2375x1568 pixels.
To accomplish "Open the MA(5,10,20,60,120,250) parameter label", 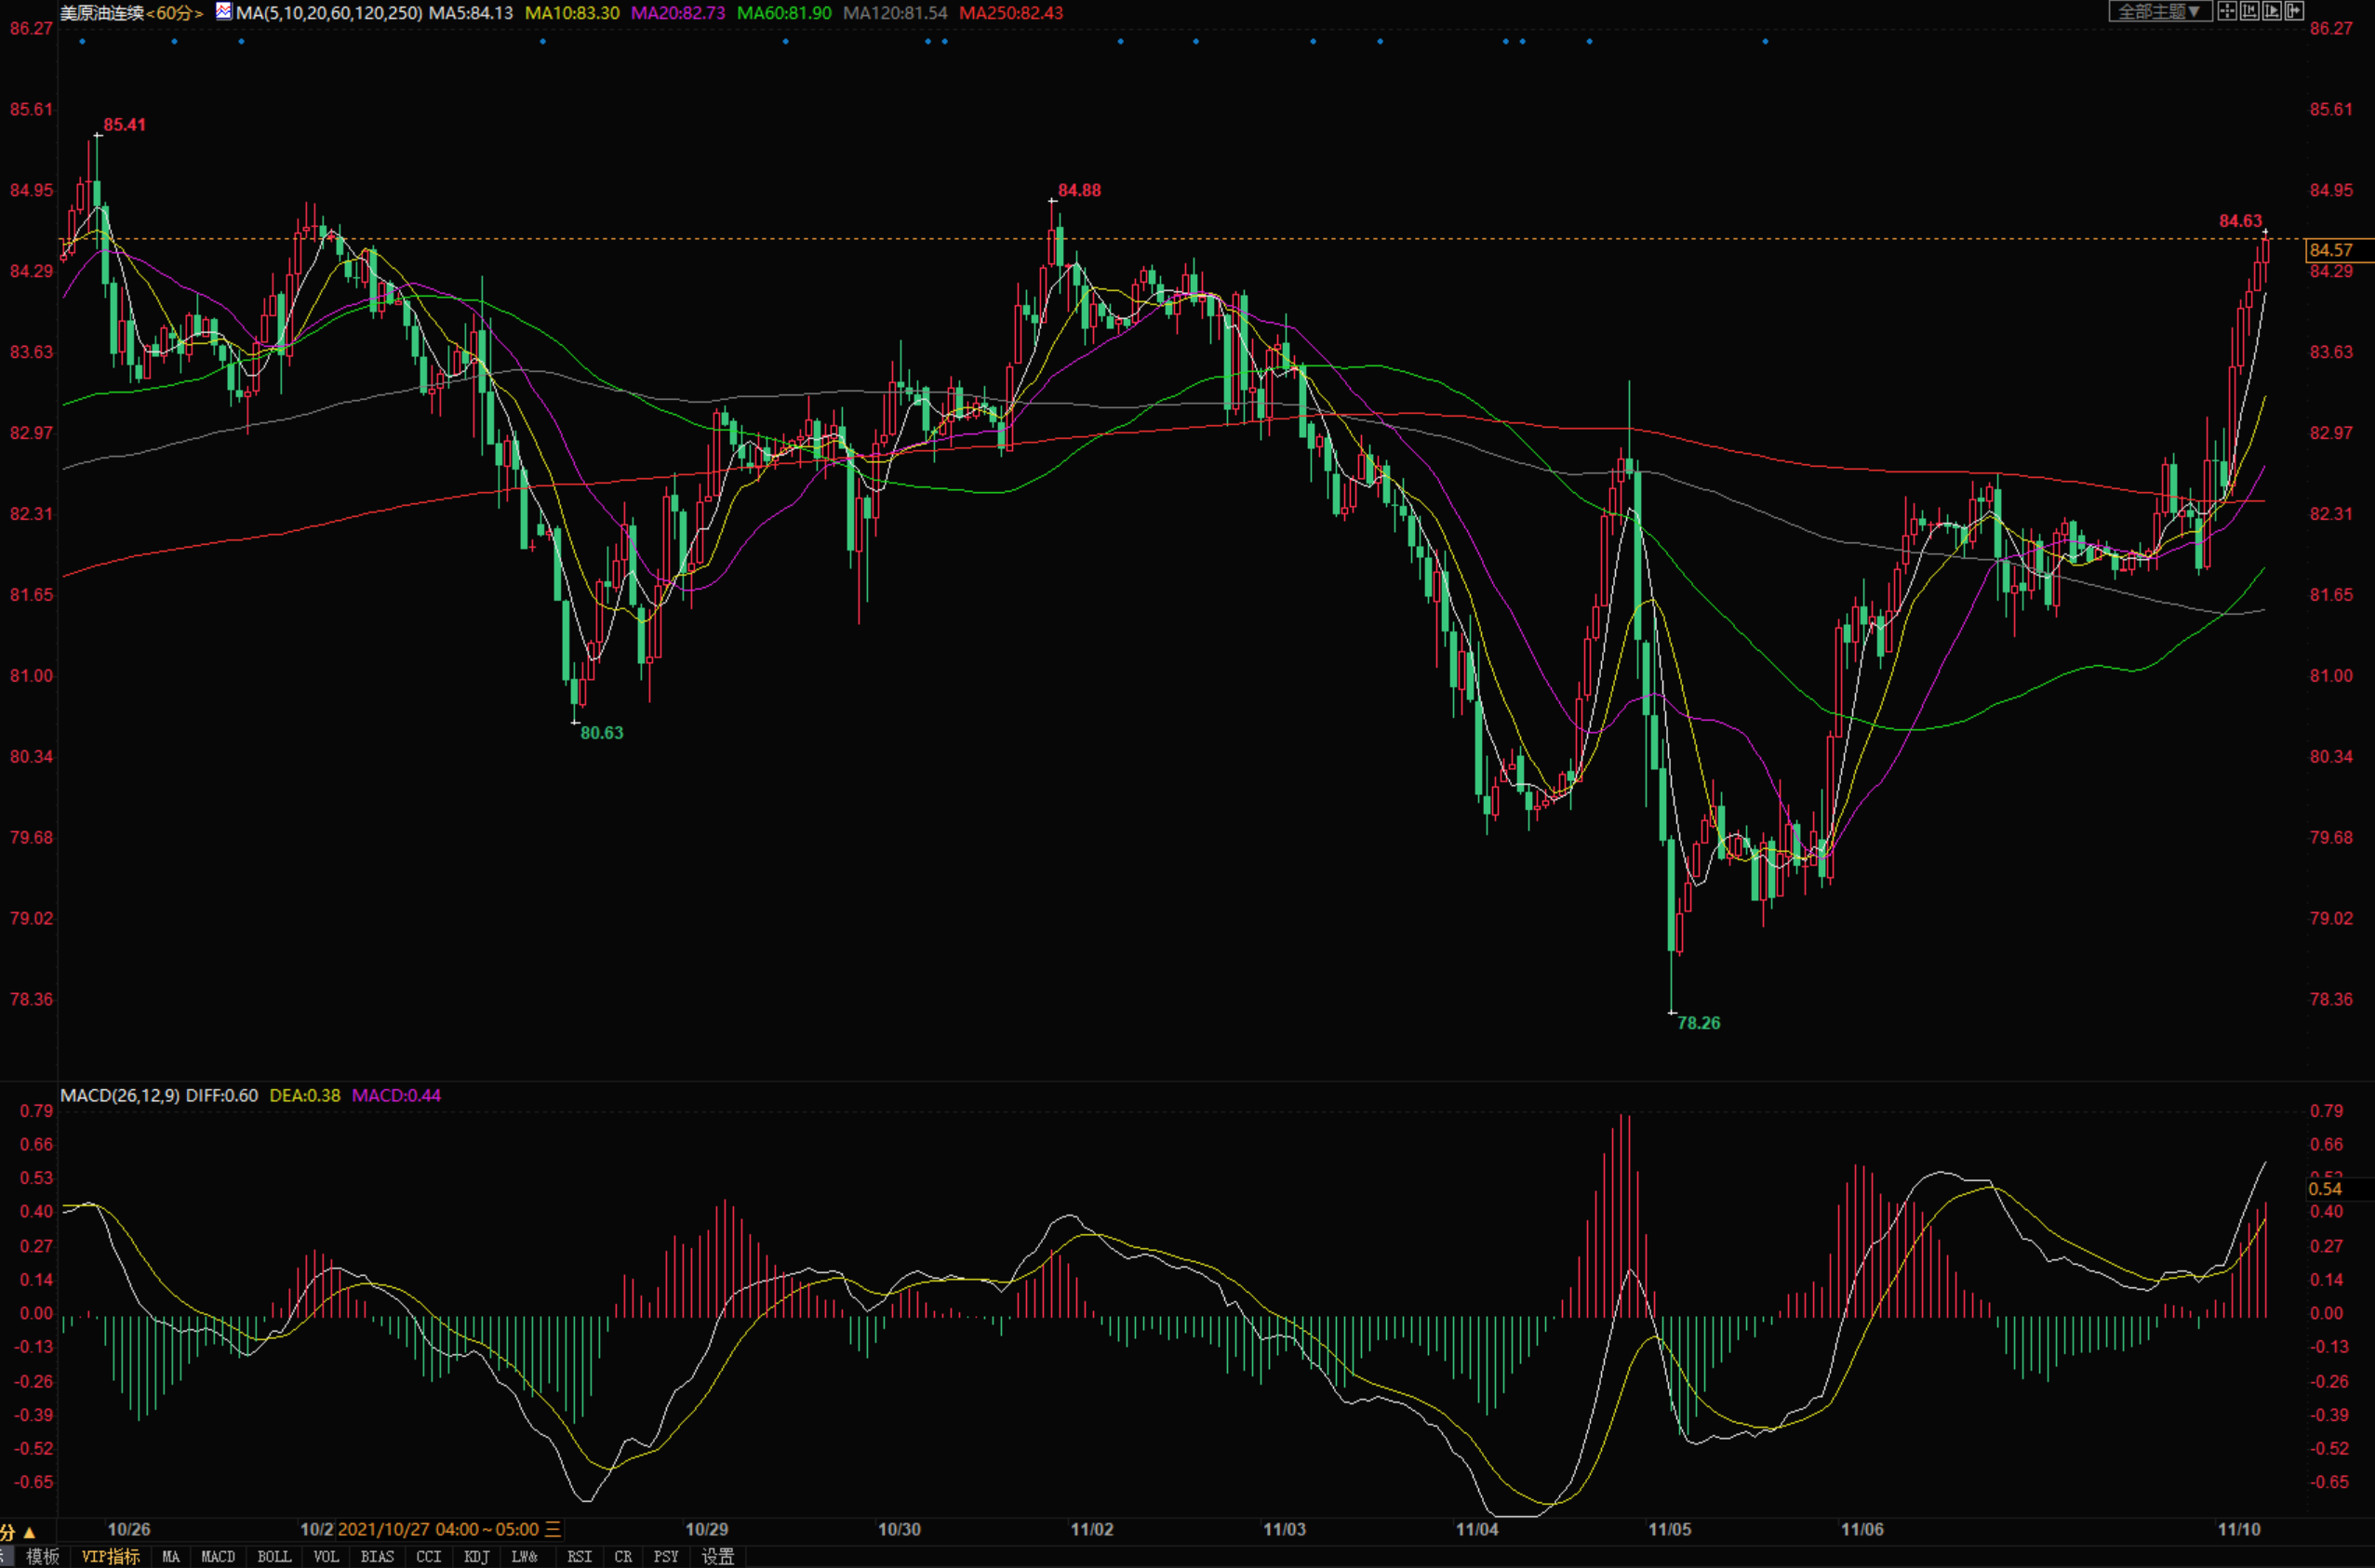I will (328, 13).
